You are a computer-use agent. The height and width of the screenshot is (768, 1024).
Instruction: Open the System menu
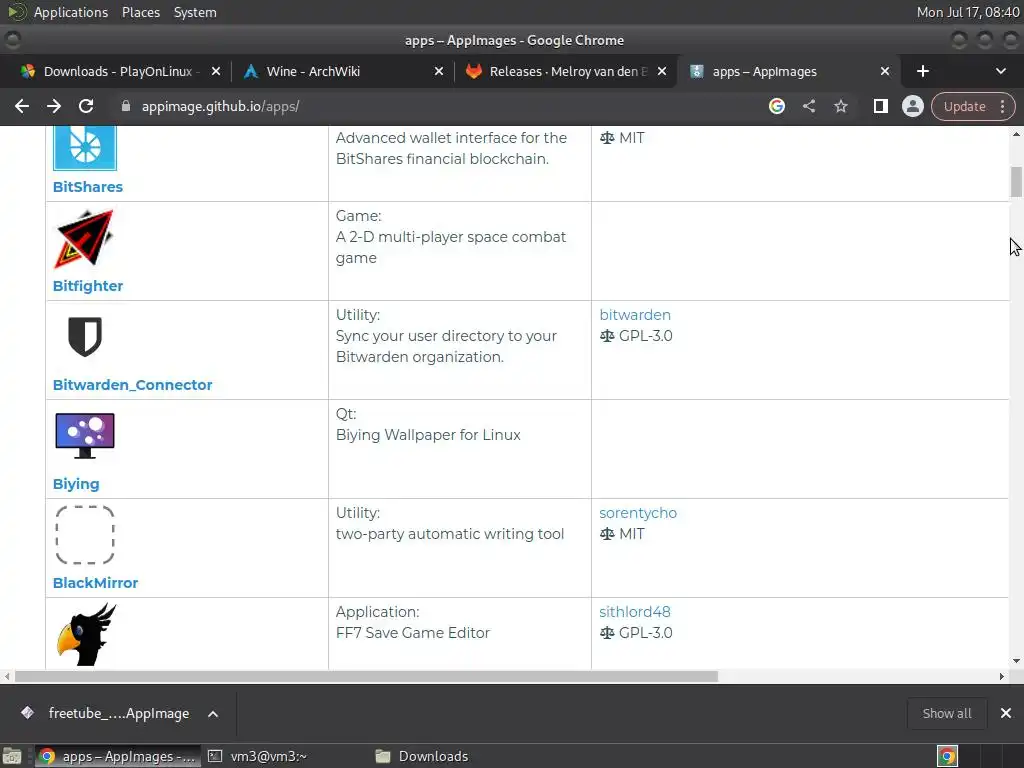point(195,12)
